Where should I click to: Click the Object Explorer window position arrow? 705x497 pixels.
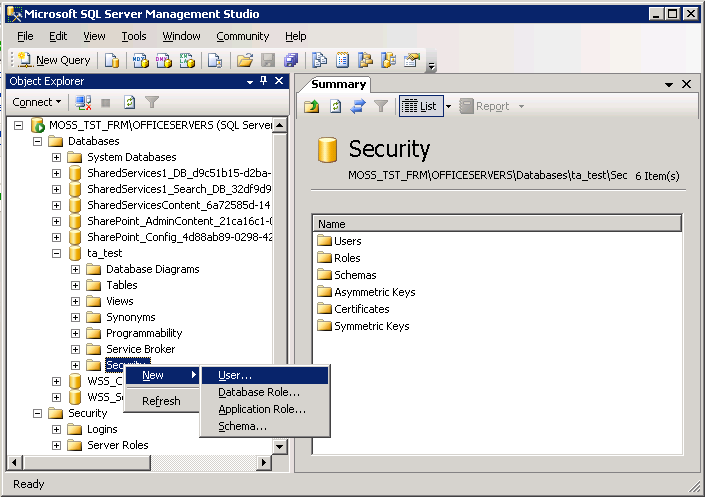(x=250, y=82)
